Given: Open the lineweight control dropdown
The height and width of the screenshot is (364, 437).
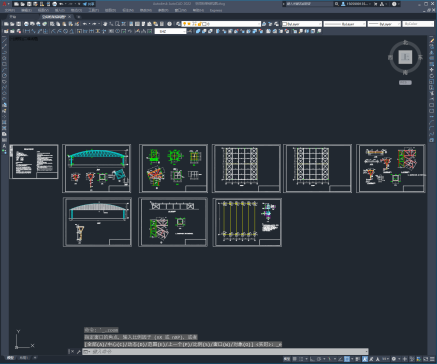Looking at the screenshot, I should (384, 24).
